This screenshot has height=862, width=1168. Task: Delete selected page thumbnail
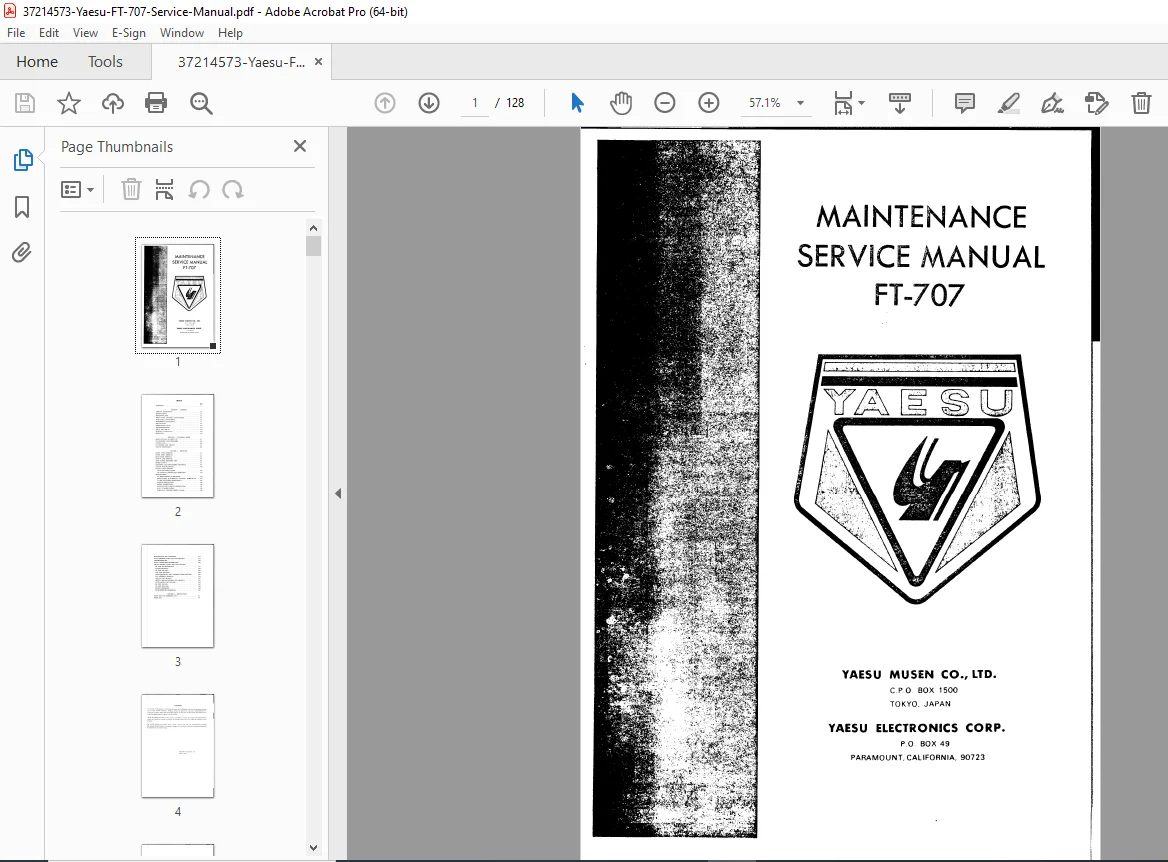tap(131, 190)
